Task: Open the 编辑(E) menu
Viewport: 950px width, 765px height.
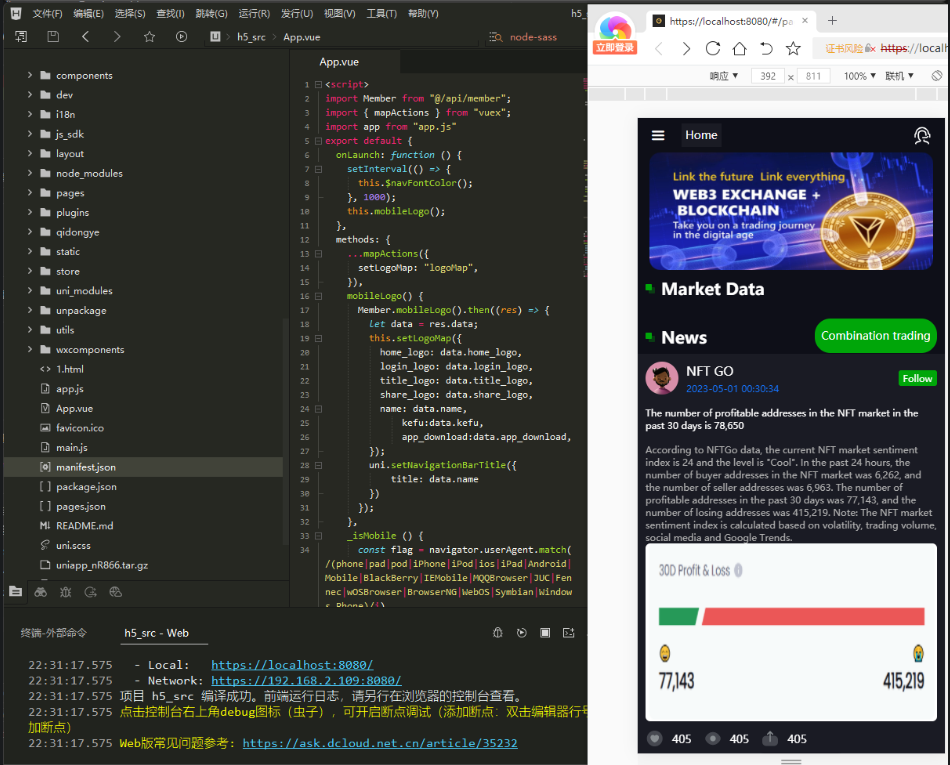Action: pos(88,13)
